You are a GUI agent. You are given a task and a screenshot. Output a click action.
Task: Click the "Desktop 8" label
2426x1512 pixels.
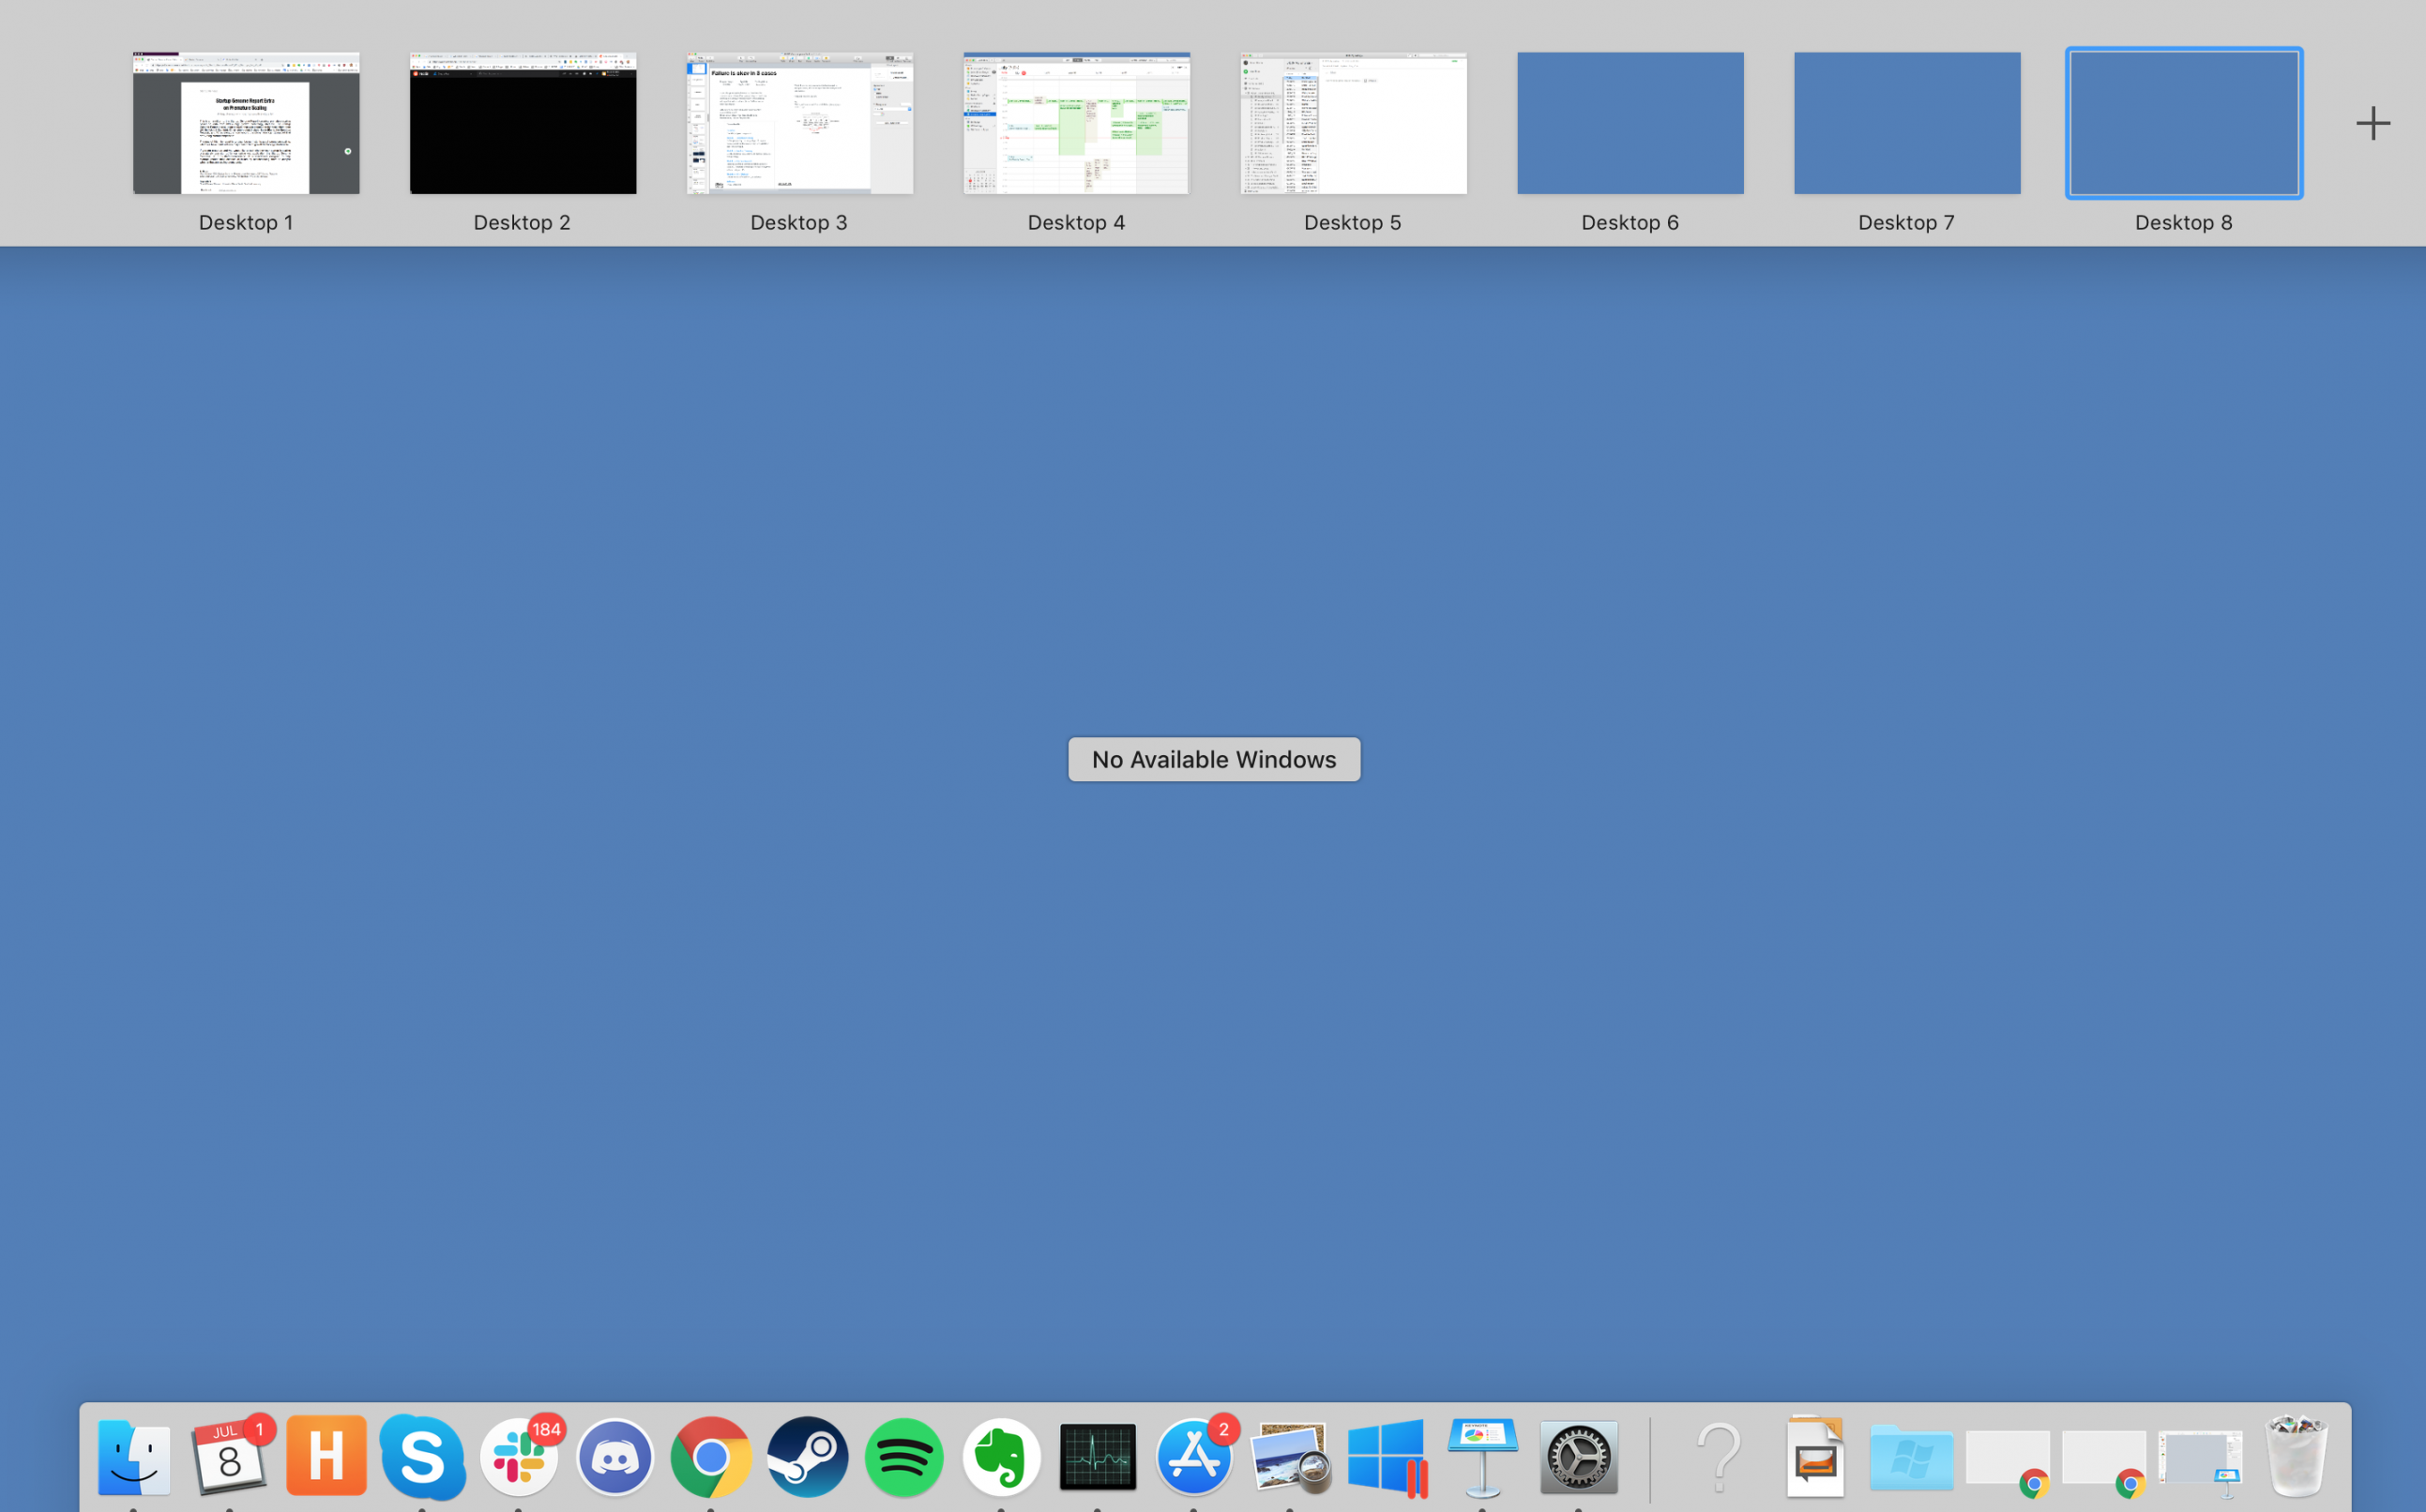point(2184,222)
